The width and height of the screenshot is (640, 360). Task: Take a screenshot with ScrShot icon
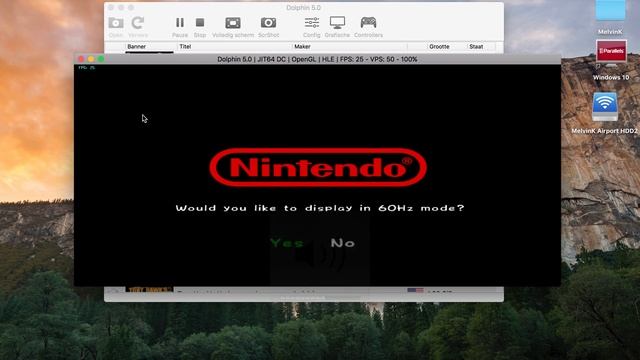point(269,23)
